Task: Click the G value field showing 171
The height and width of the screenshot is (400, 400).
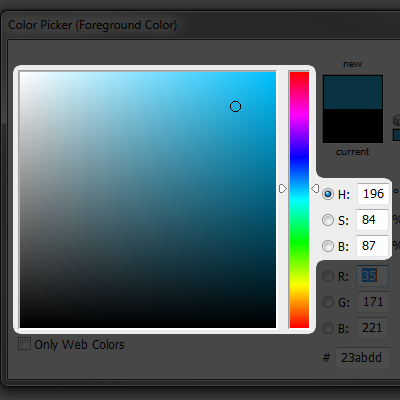Action: pos(373,302)
